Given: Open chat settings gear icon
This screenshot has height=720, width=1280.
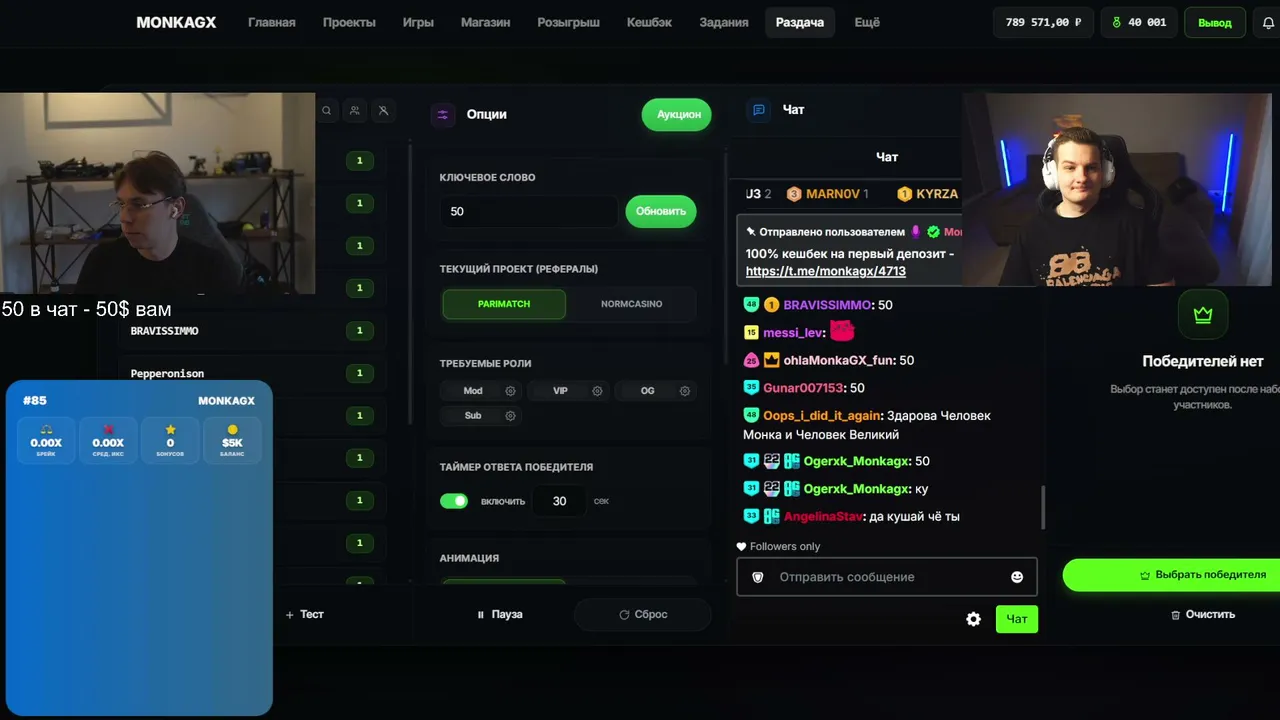Looking at the screenshot, I should point(973,619).
